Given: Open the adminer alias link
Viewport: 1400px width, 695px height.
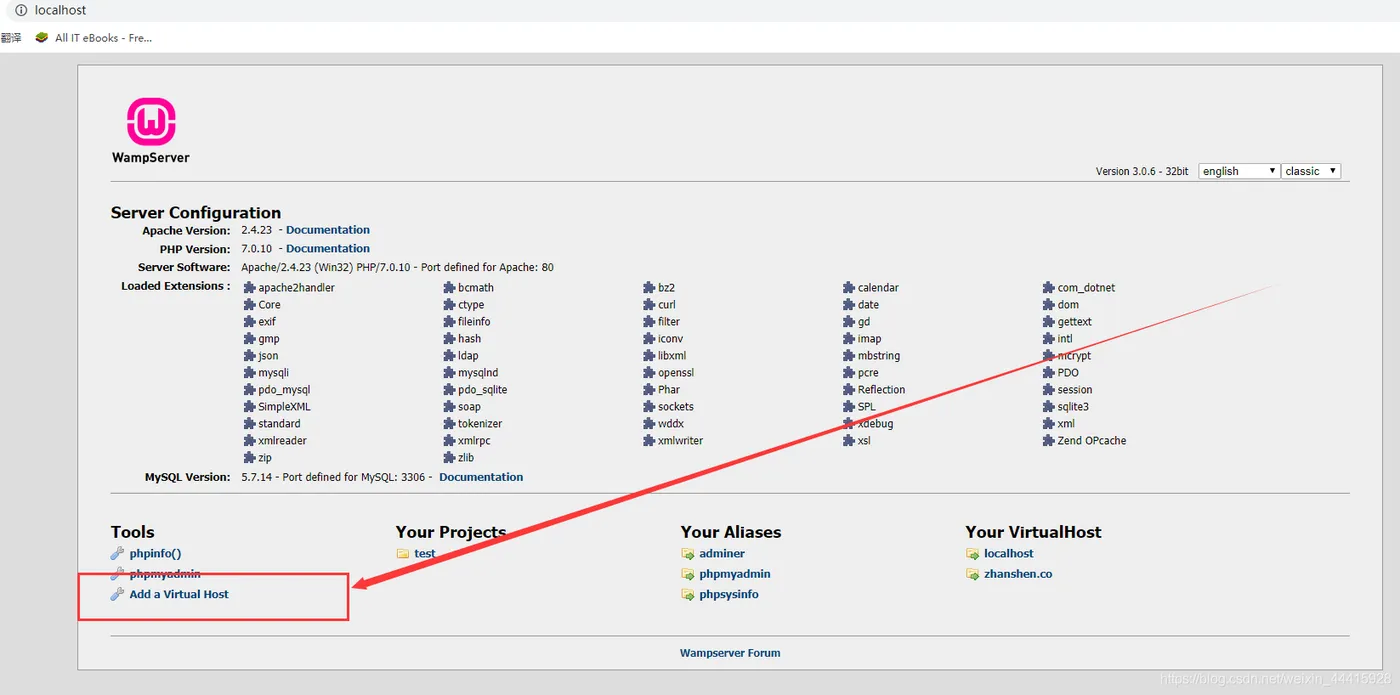Looking at the screenshot, I should (x=722, y=554).
